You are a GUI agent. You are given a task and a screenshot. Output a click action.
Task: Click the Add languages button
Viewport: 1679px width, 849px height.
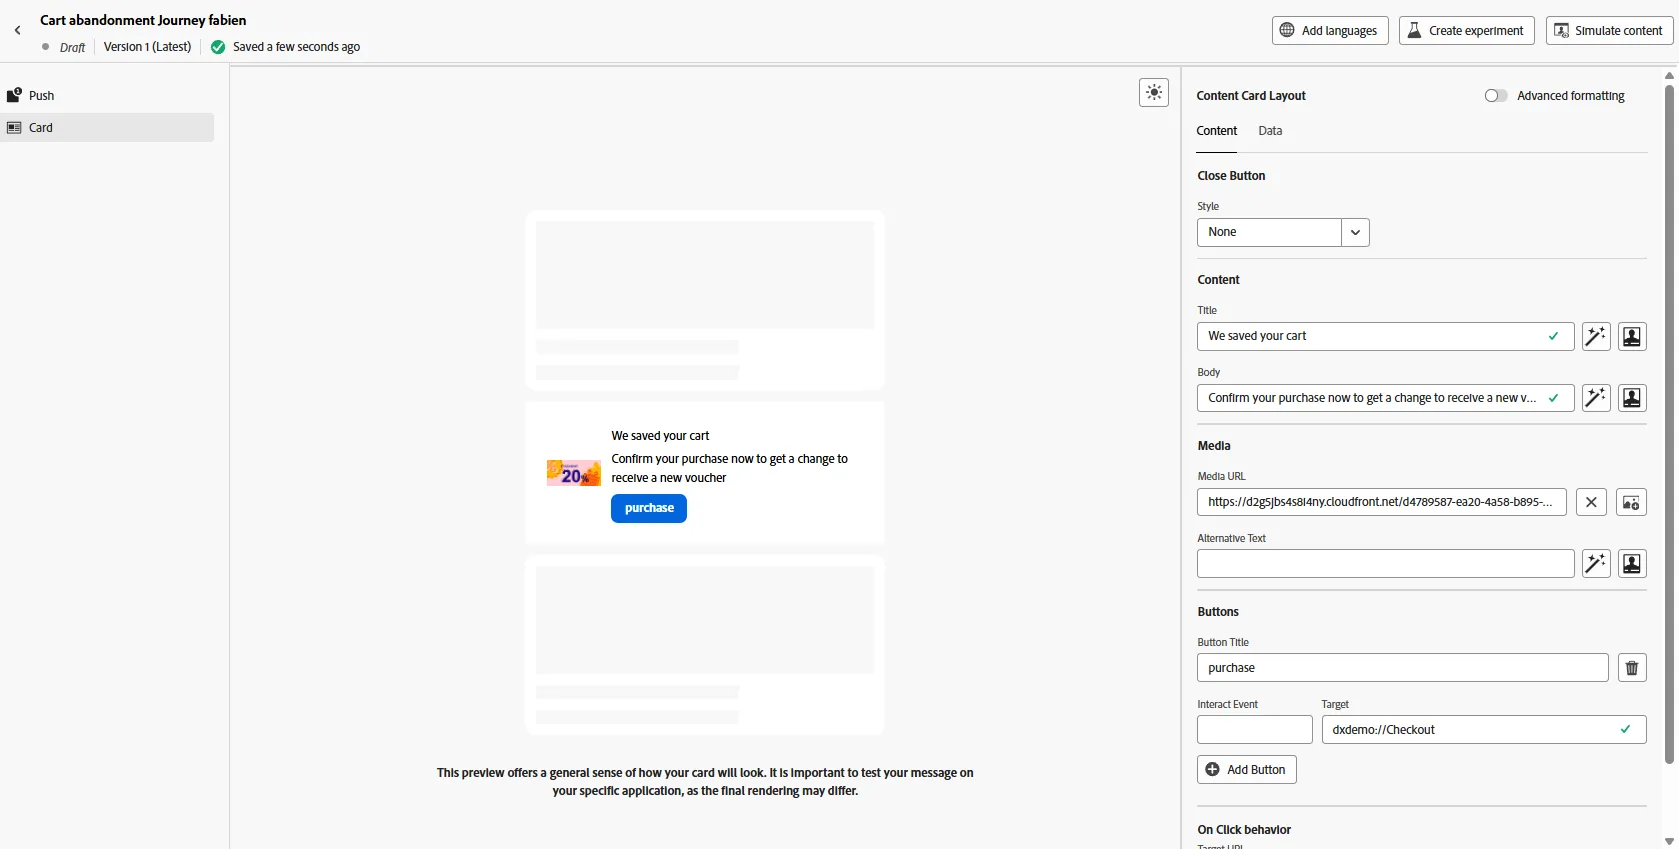point(1330,31)
